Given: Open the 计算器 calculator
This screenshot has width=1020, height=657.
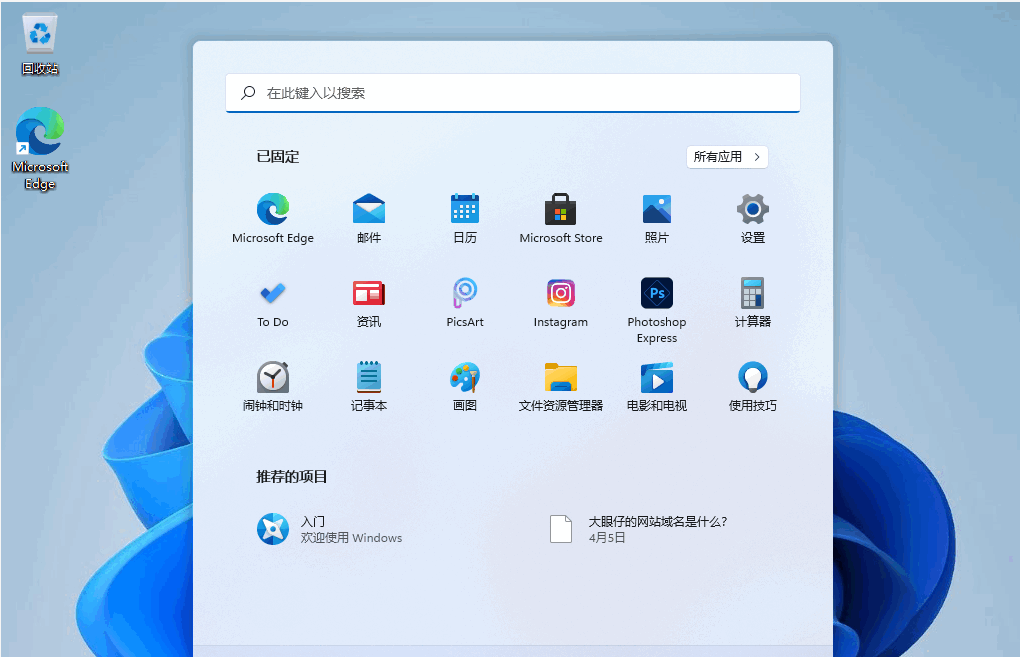Looking at the screenshot, I should (753, 302).
